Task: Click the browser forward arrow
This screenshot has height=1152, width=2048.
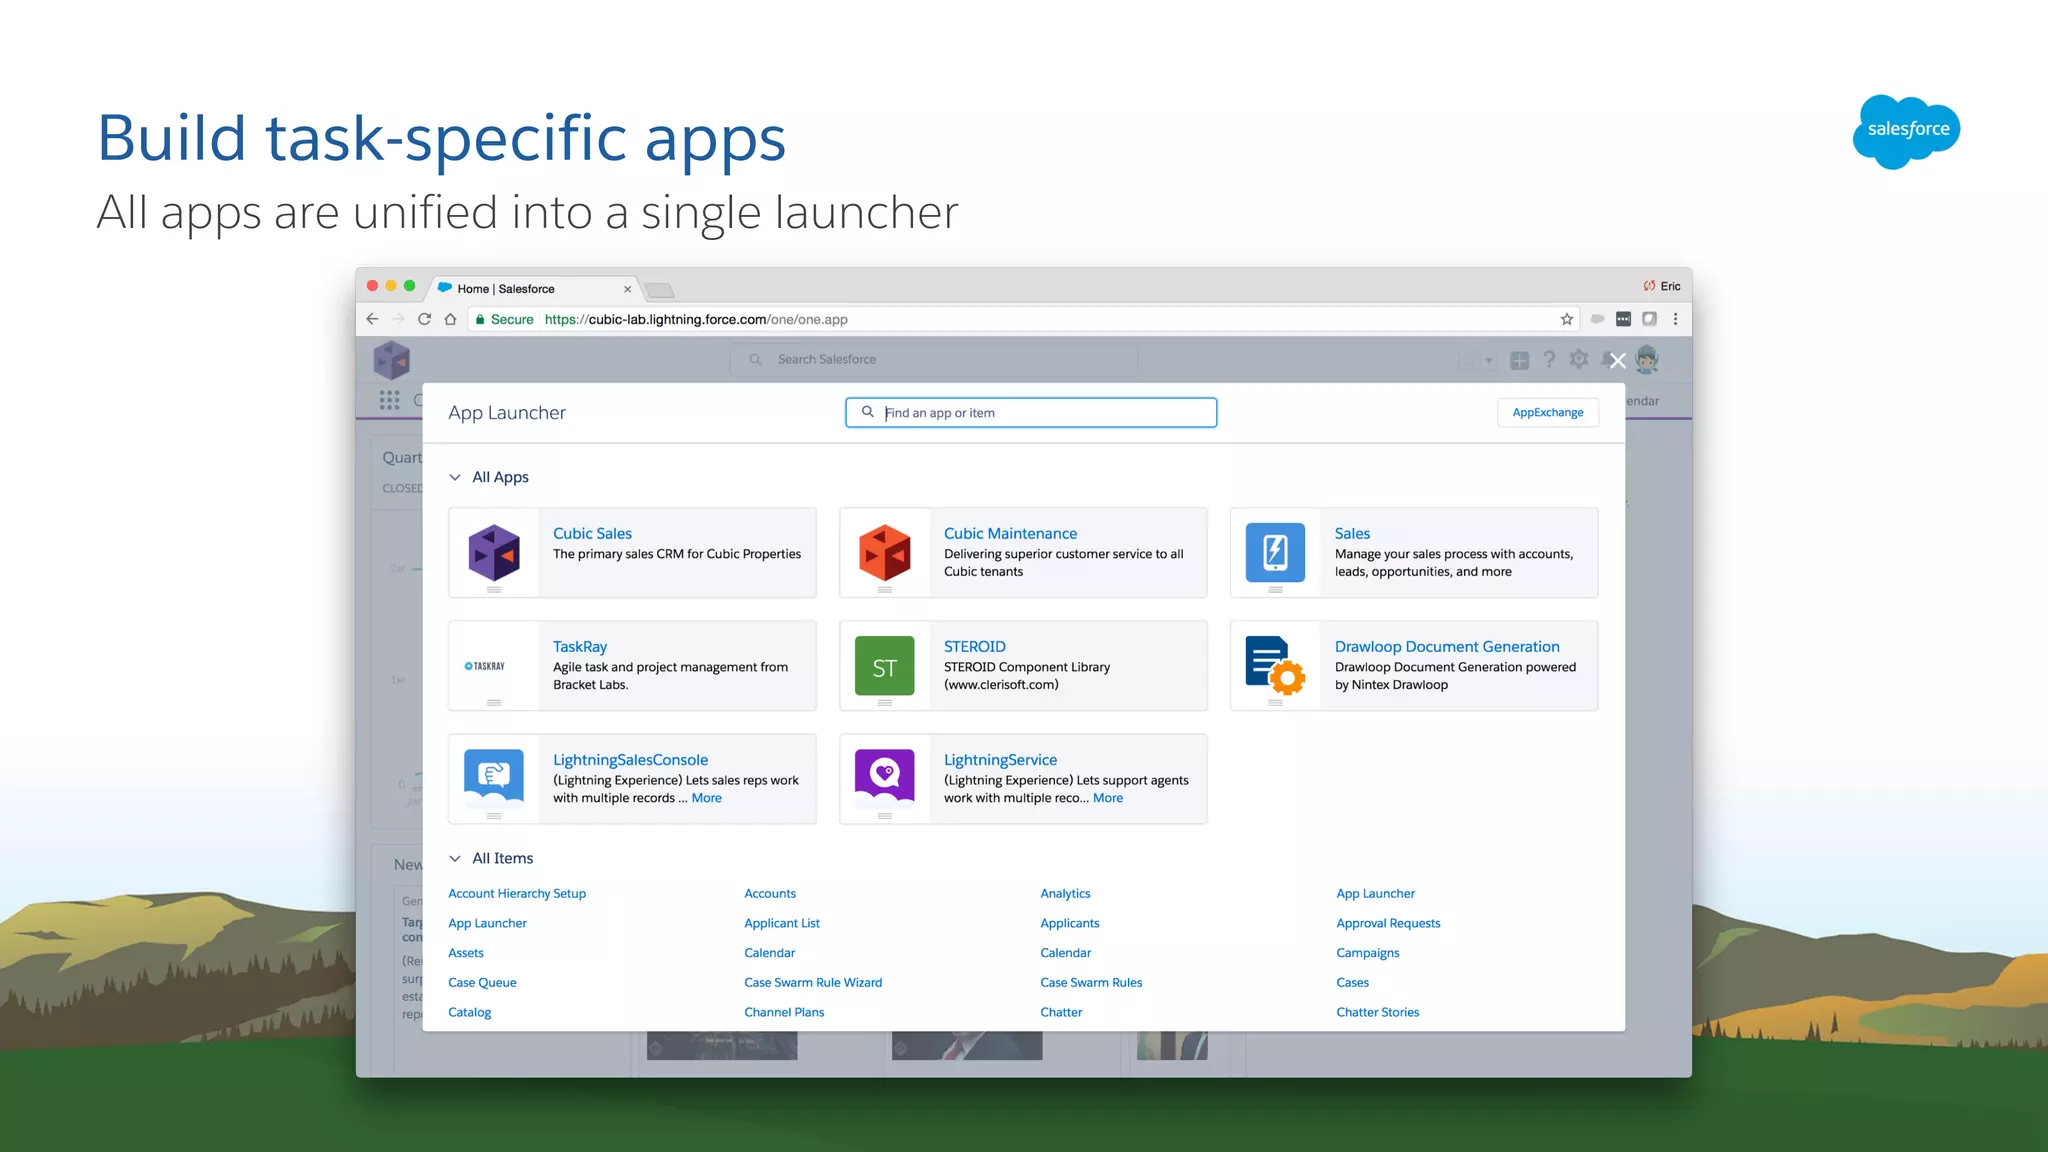Action: 398,319
